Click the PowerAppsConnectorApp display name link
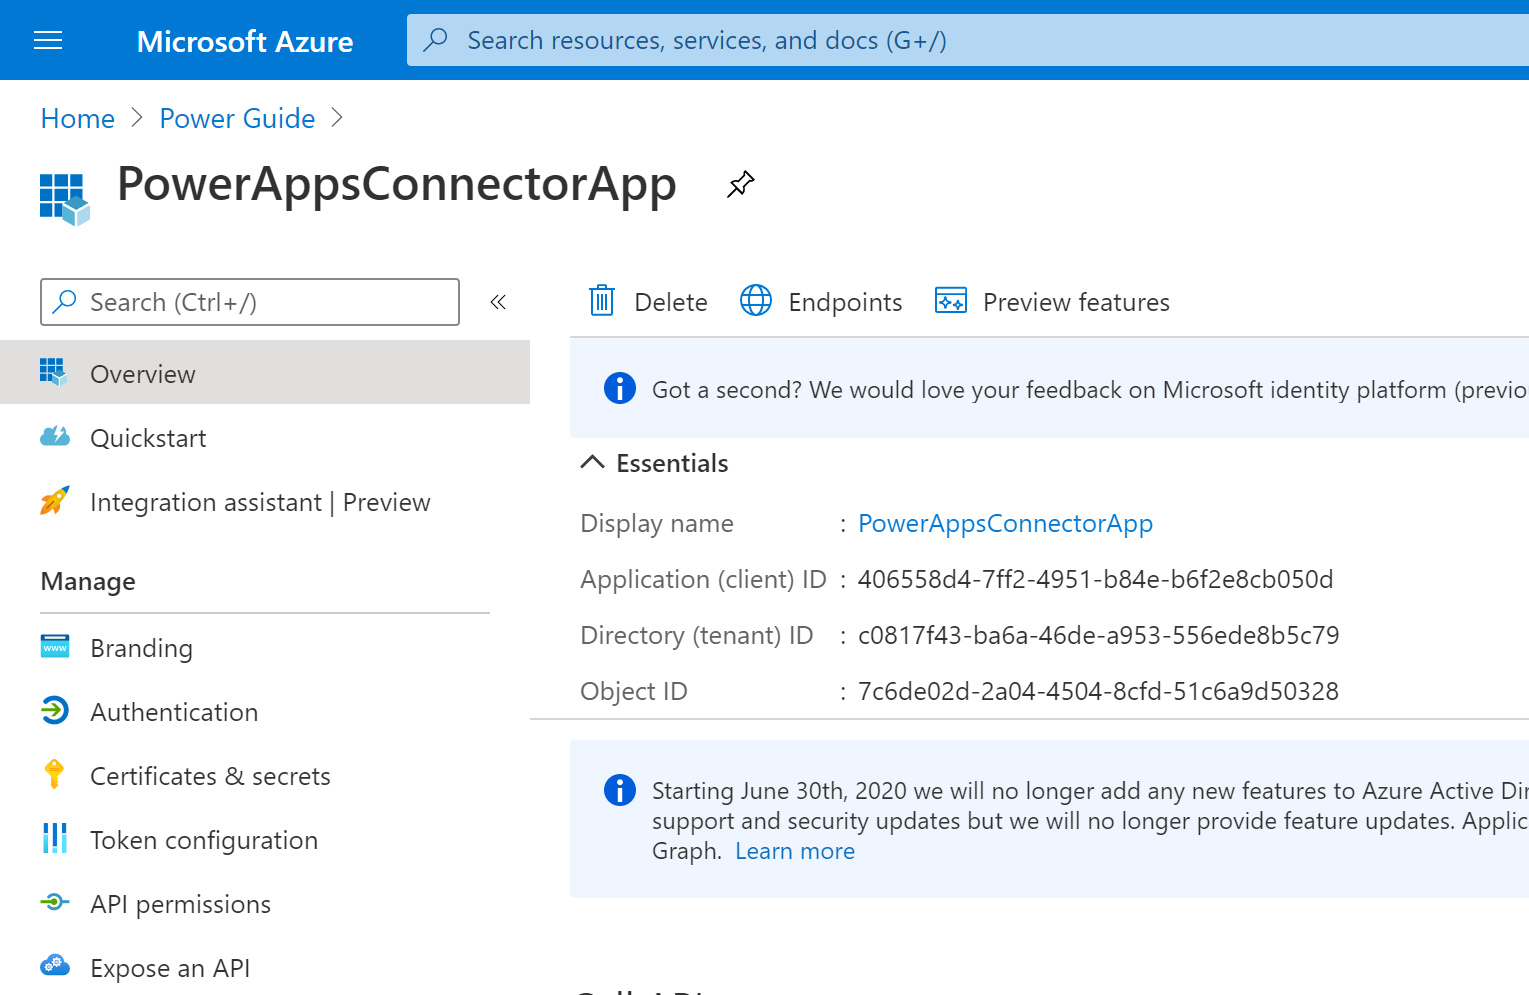 (1005, 523)
